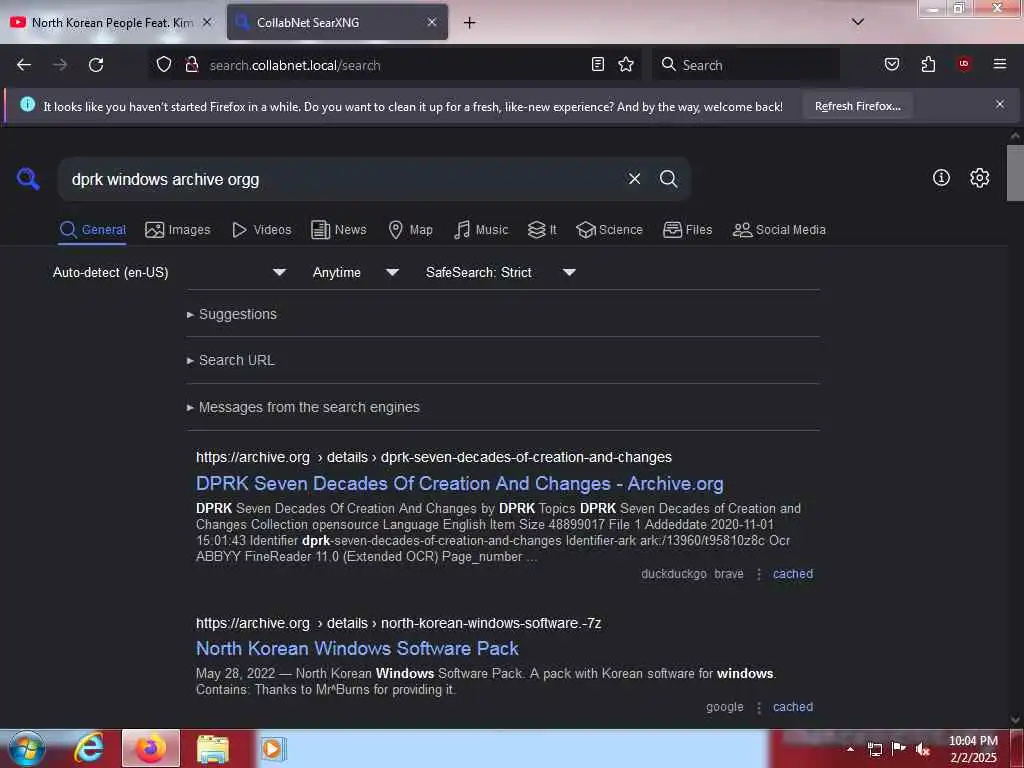Open the Extensions puzzle icon
The image size is (1024, 768).
tap(928, 64)
